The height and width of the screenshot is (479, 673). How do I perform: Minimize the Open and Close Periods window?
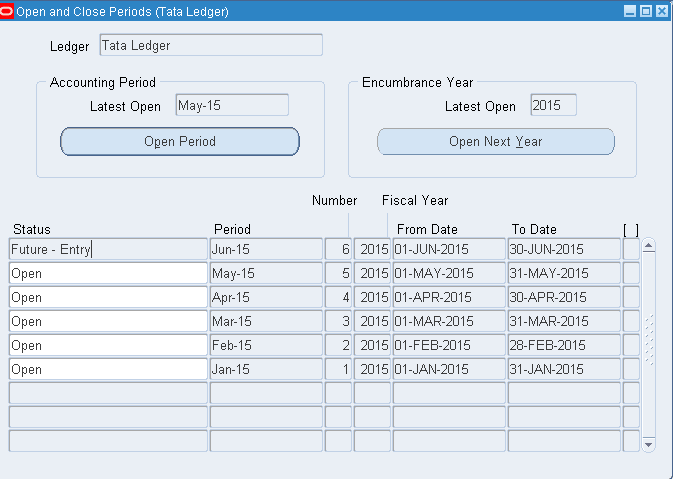point(630,12)
